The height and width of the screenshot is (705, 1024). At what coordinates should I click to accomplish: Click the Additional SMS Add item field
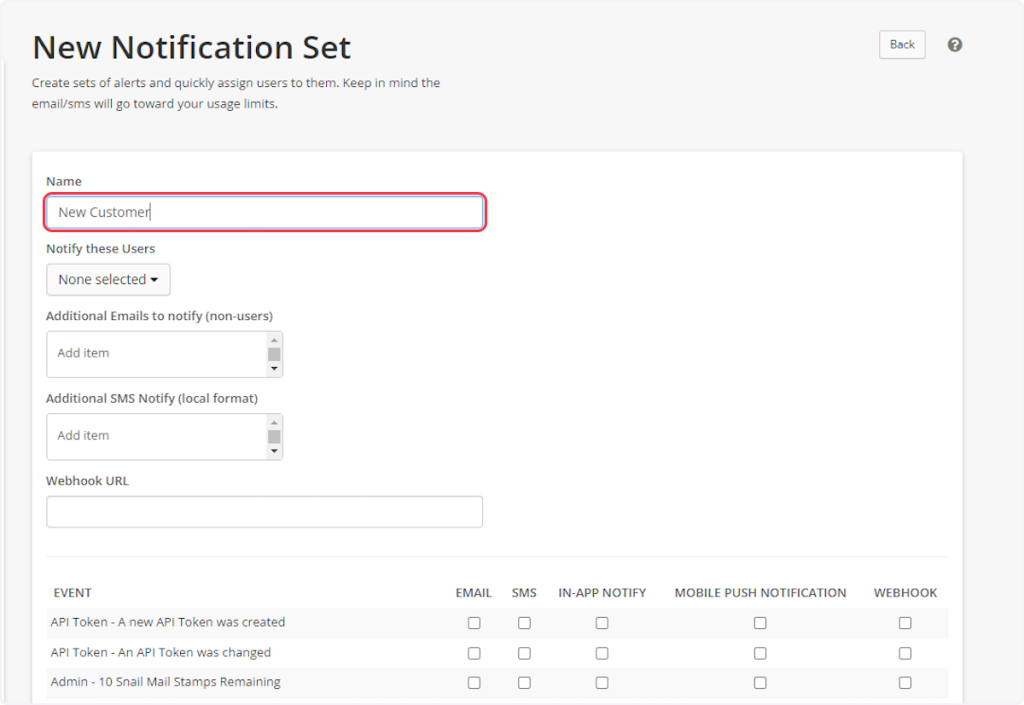pyautogui.click(x=156, y=436)
